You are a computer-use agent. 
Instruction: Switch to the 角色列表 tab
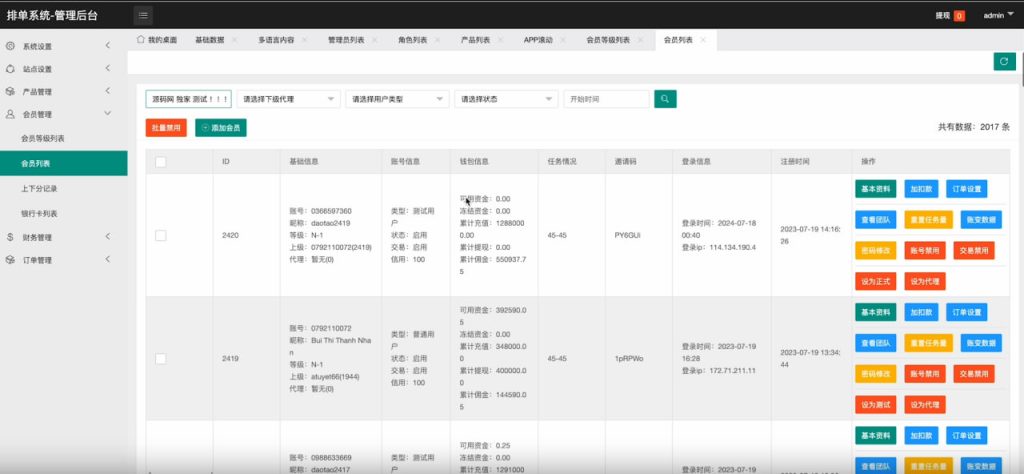click(x=413, y=40)
